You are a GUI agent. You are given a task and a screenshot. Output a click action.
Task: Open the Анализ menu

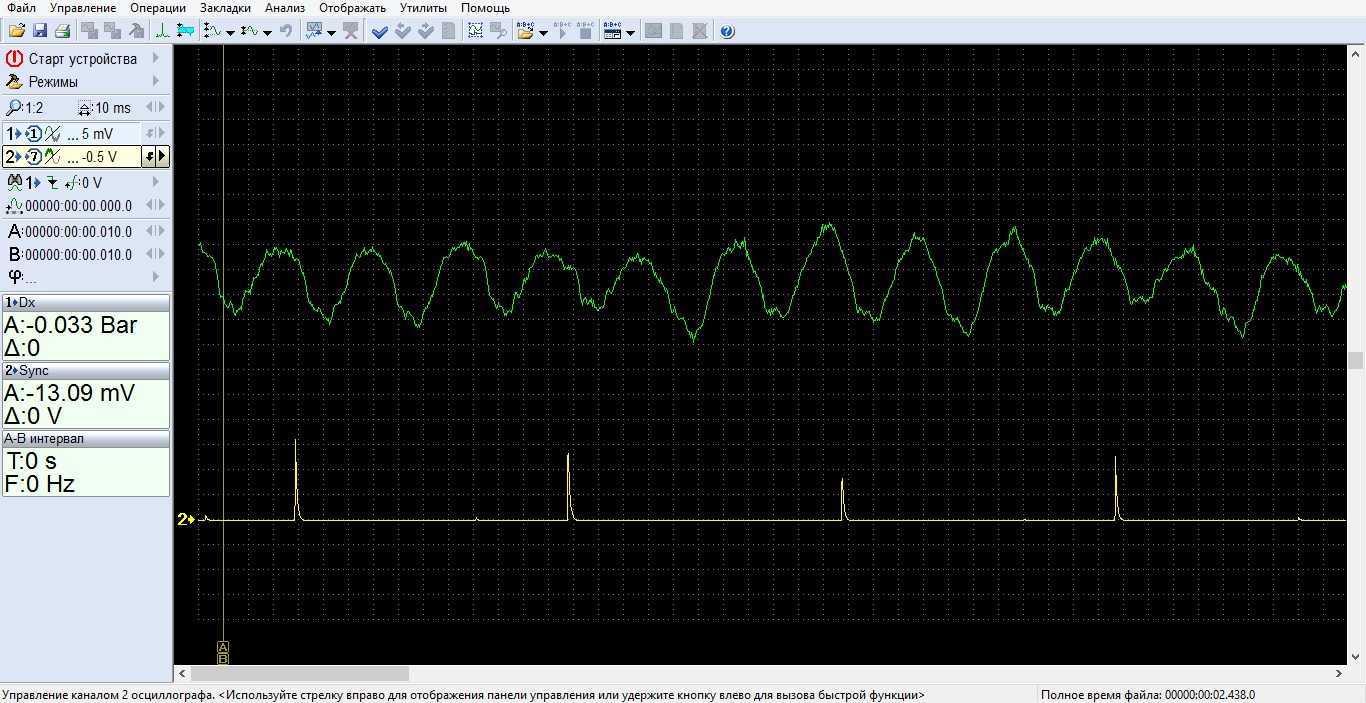285,8
